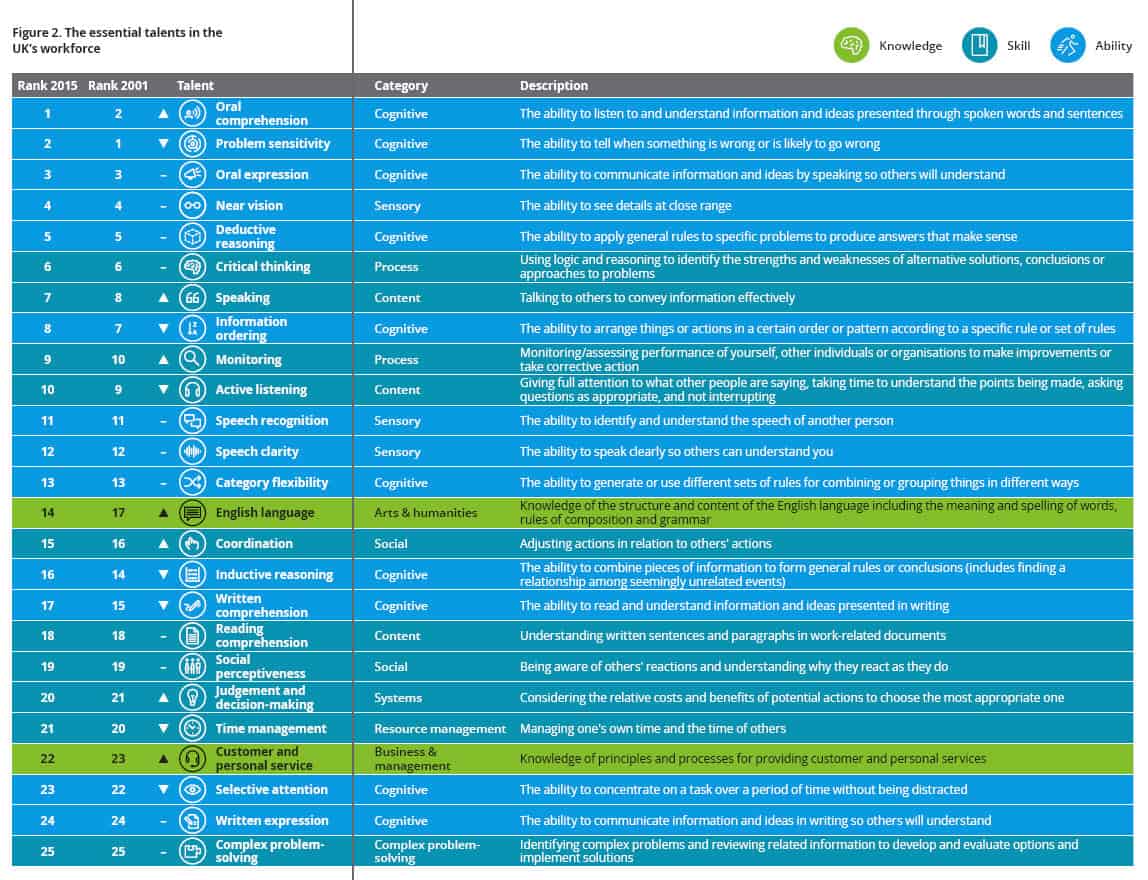Click the Critical thinking talent name

[262, 267]
